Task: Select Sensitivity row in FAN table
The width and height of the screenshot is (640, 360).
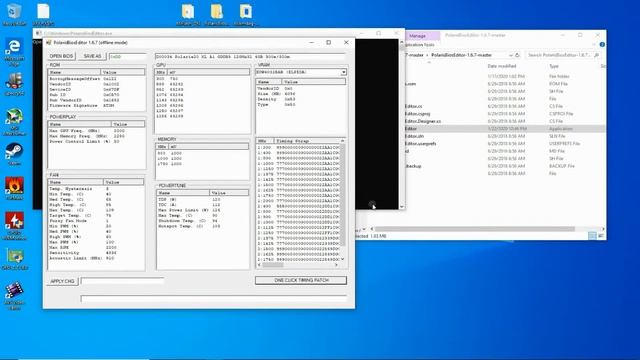Action: click(x=96, y=253)
